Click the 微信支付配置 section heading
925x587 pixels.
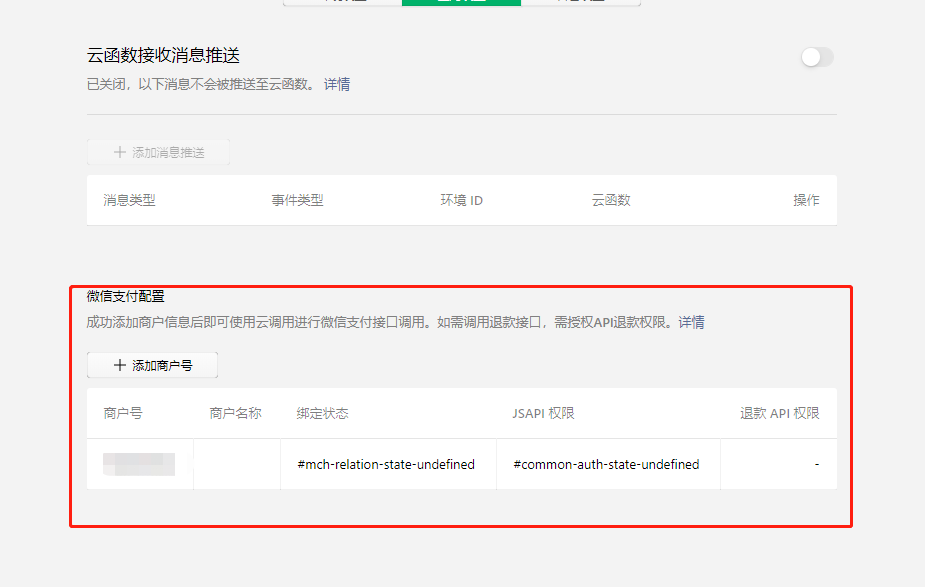(x=126, y=296)
